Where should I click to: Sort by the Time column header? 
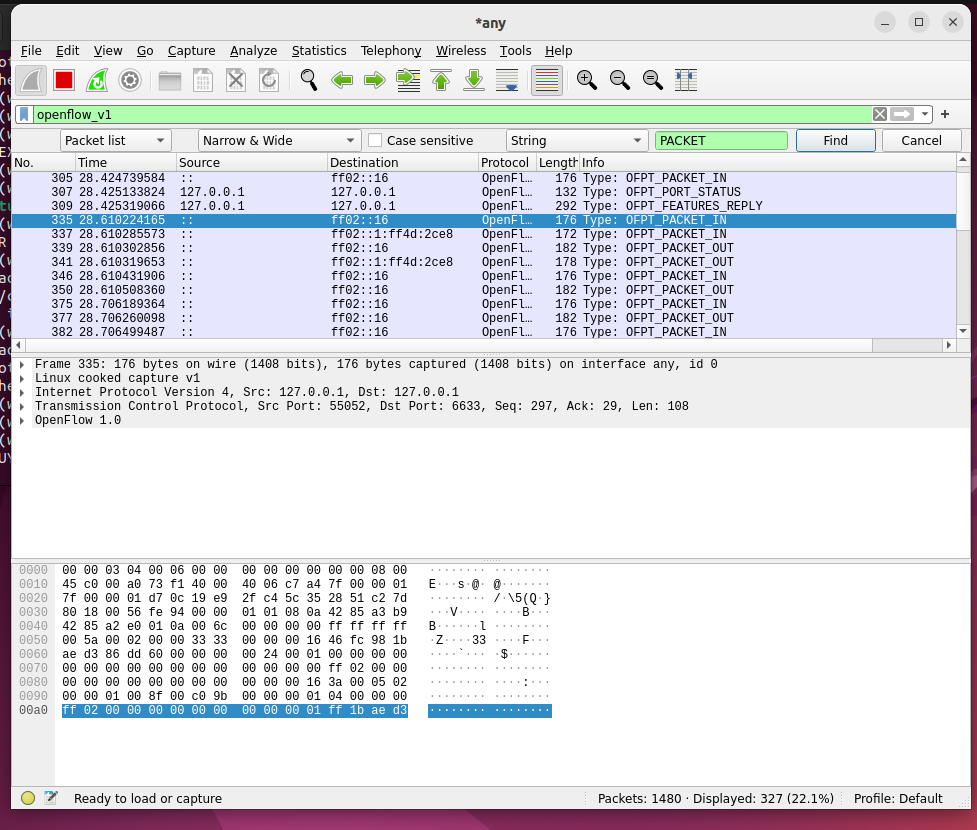coord(126,163)
